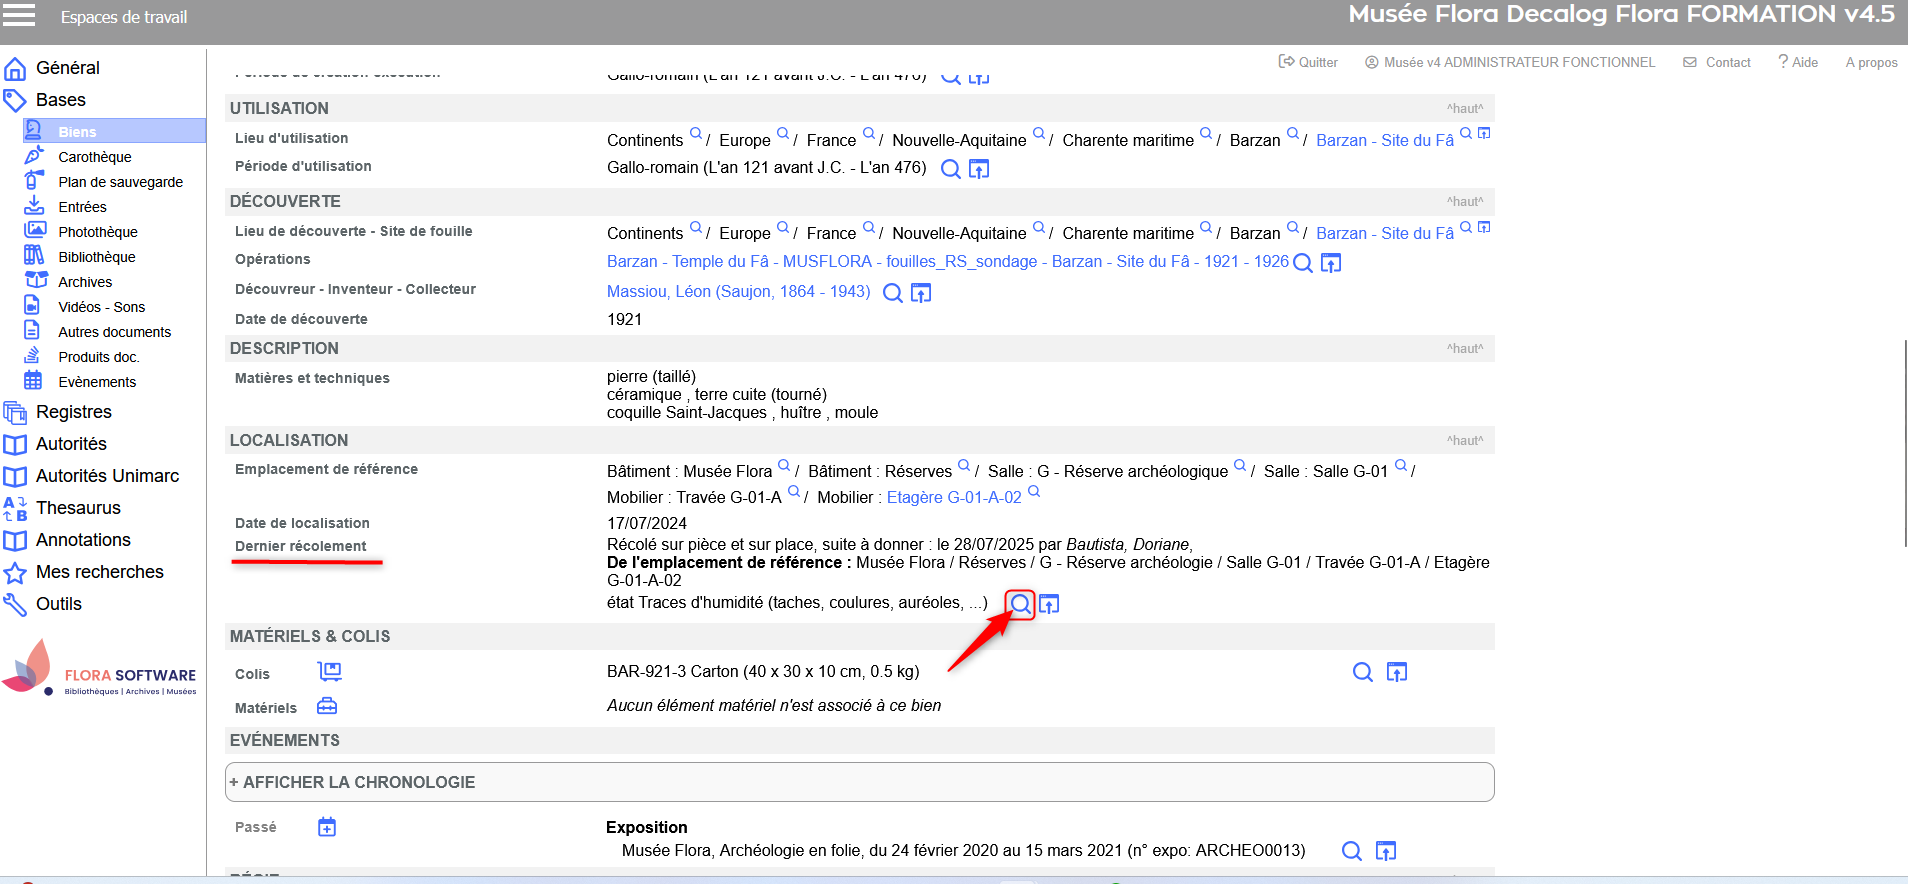Screen dimensions: 1908x884
Task: Click the Colis package icon
Action: tap(329, 671)
